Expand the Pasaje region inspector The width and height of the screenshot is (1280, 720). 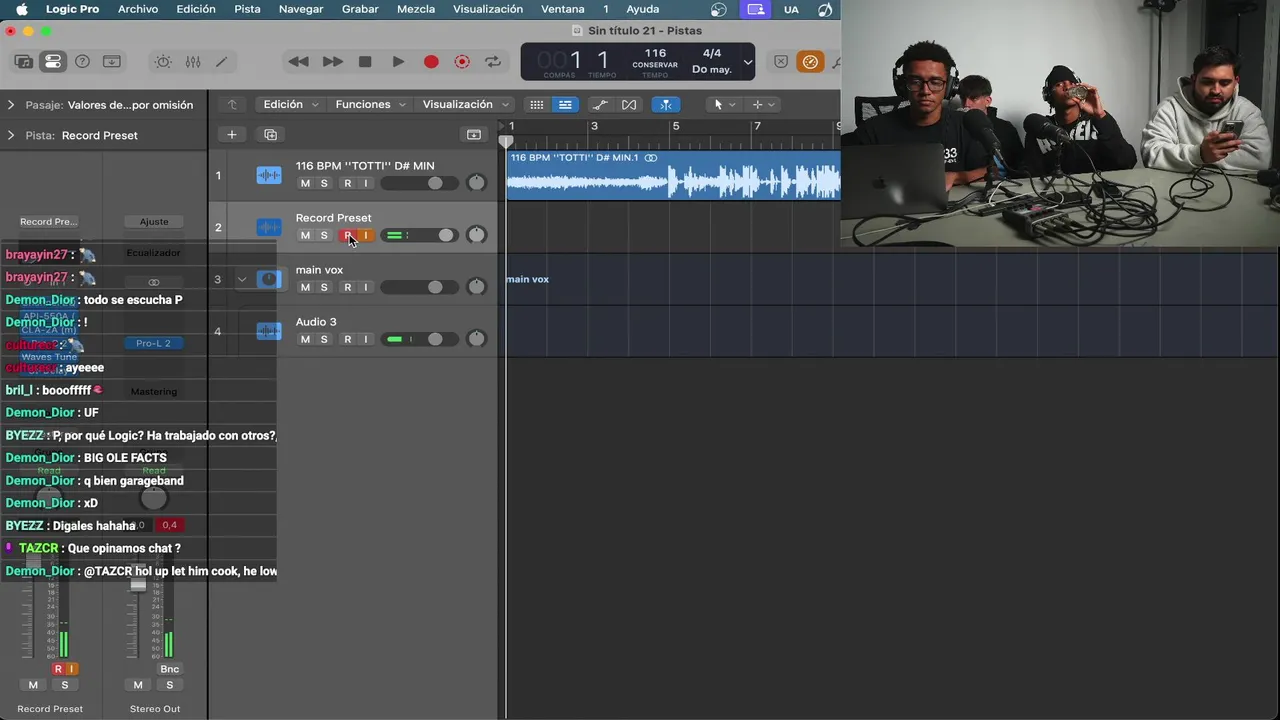coord(11,104)
